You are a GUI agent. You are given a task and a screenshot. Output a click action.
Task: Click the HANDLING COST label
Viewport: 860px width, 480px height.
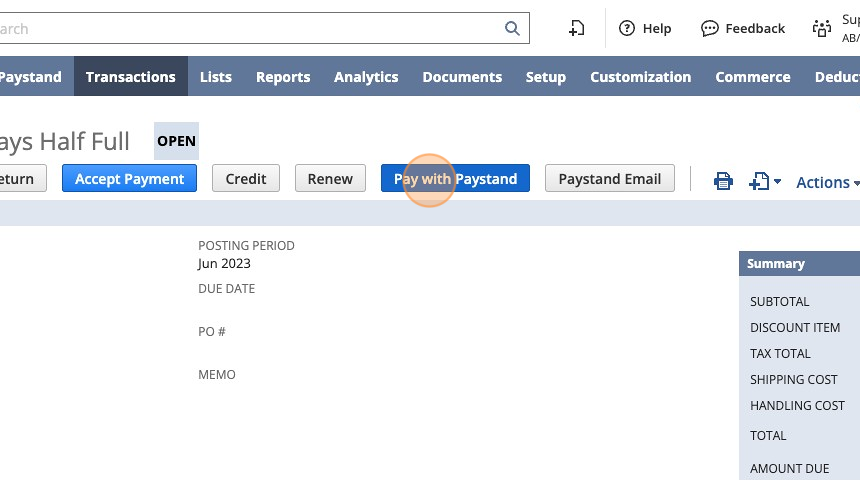tap(797, 405)
